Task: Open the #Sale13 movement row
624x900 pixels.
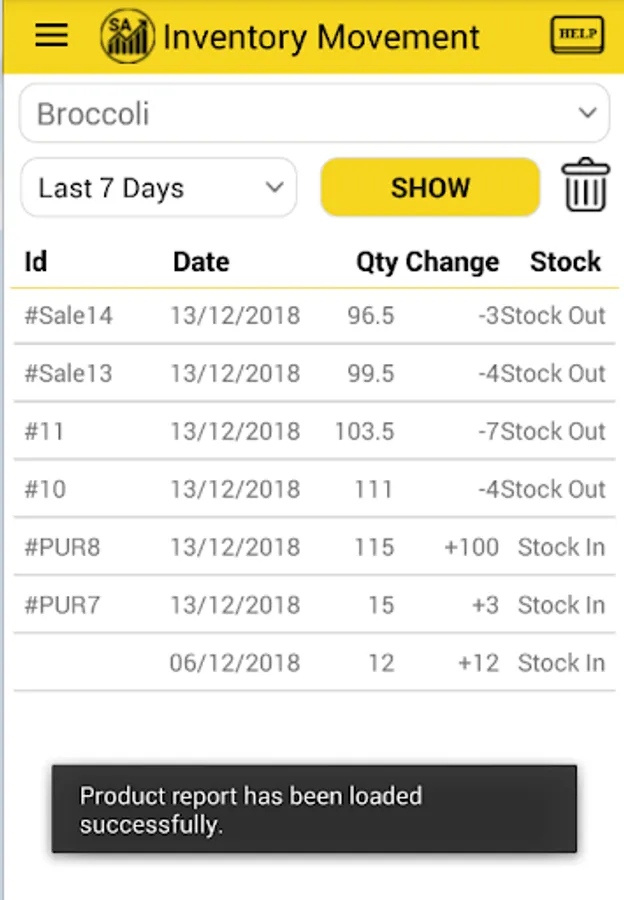Action: click(314, 374)
